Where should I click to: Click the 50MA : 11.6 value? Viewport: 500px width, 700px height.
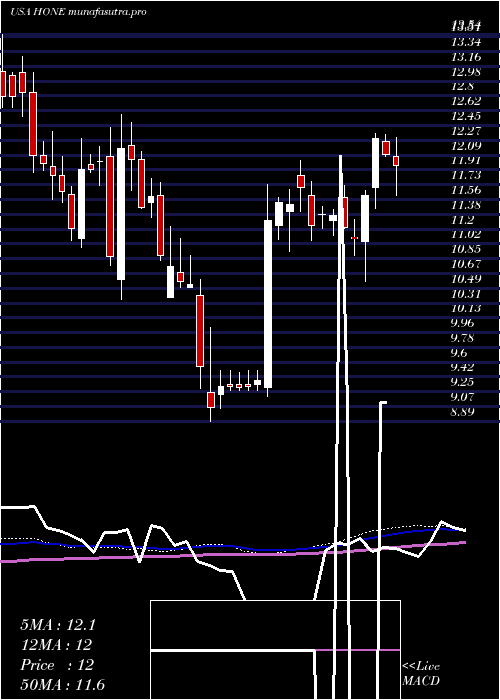(x=62, y=685)
